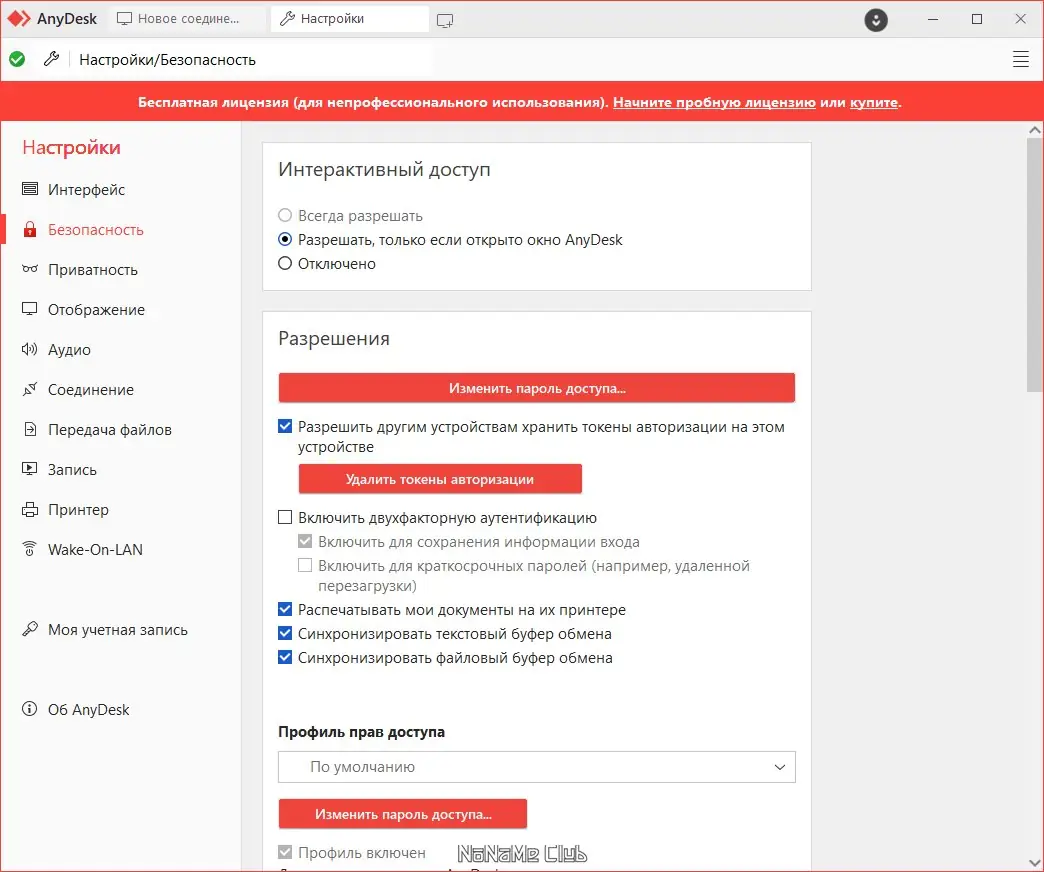Screen dimensions: 1044x872
Task: Open Соединение settings section
Action: pos(91,389)
